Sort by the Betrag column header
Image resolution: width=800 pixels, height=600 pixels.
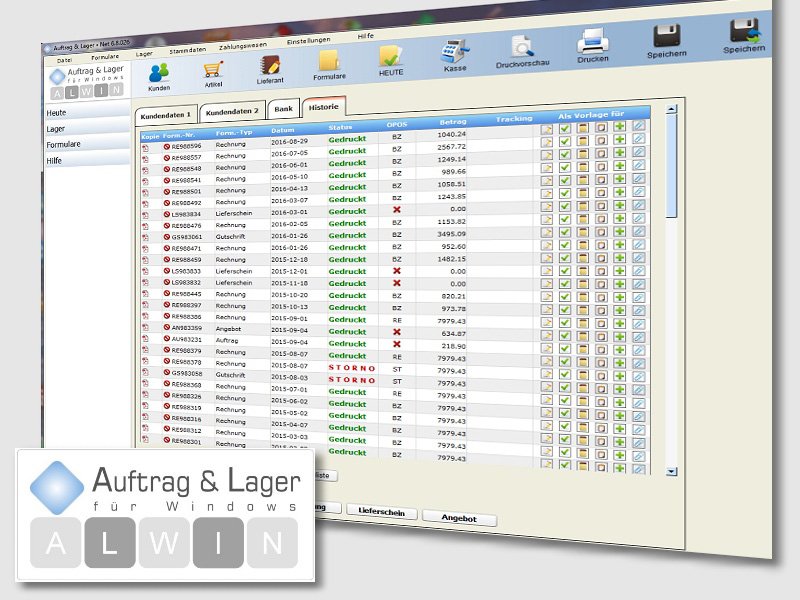tap(453, 122)
